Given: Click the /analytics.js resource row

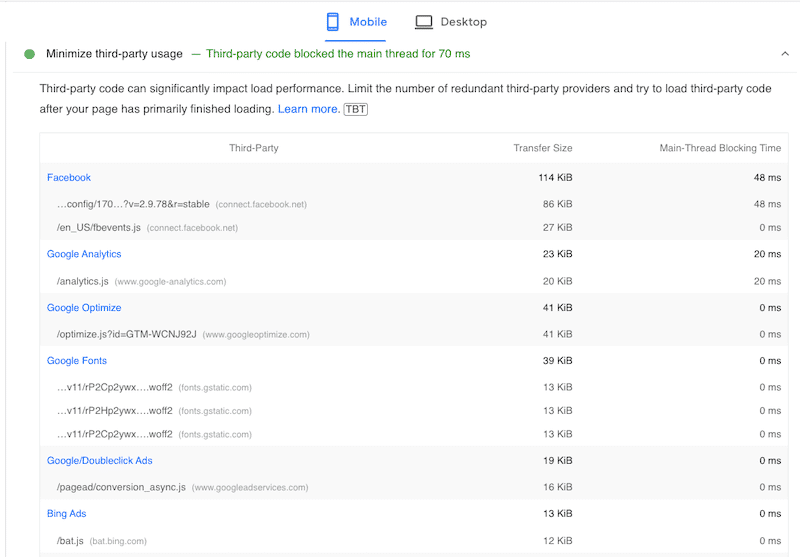Looking at the screenshot, I should click(83, 282).
